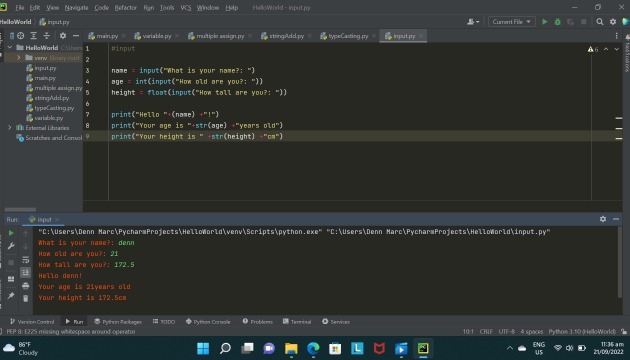Expand External Libraries node
The image size is (630, 360).
[x=10, y=128]
